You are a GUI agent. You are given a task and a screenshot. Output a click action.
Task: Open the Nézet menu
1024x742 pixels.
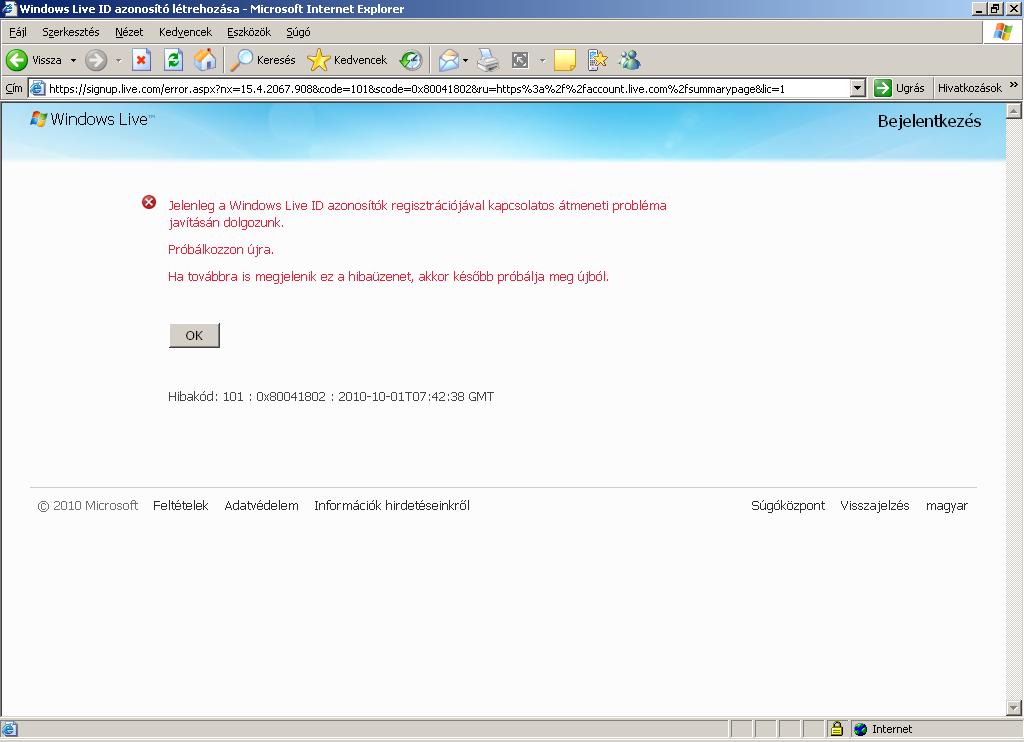tap(129, 32)
